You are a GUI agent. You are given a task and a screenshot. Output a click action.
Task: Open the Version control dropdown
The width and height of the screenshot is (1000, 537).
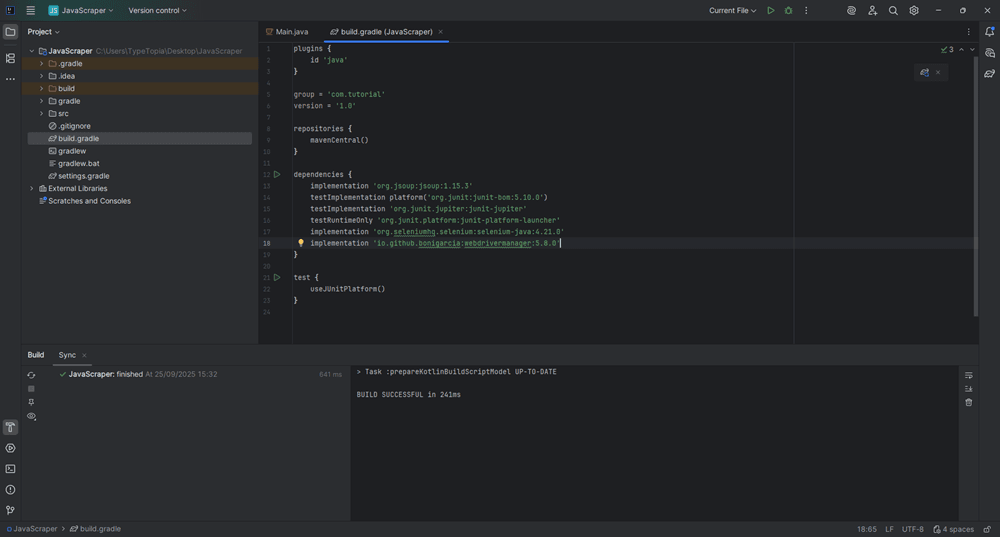pos(157,11)
